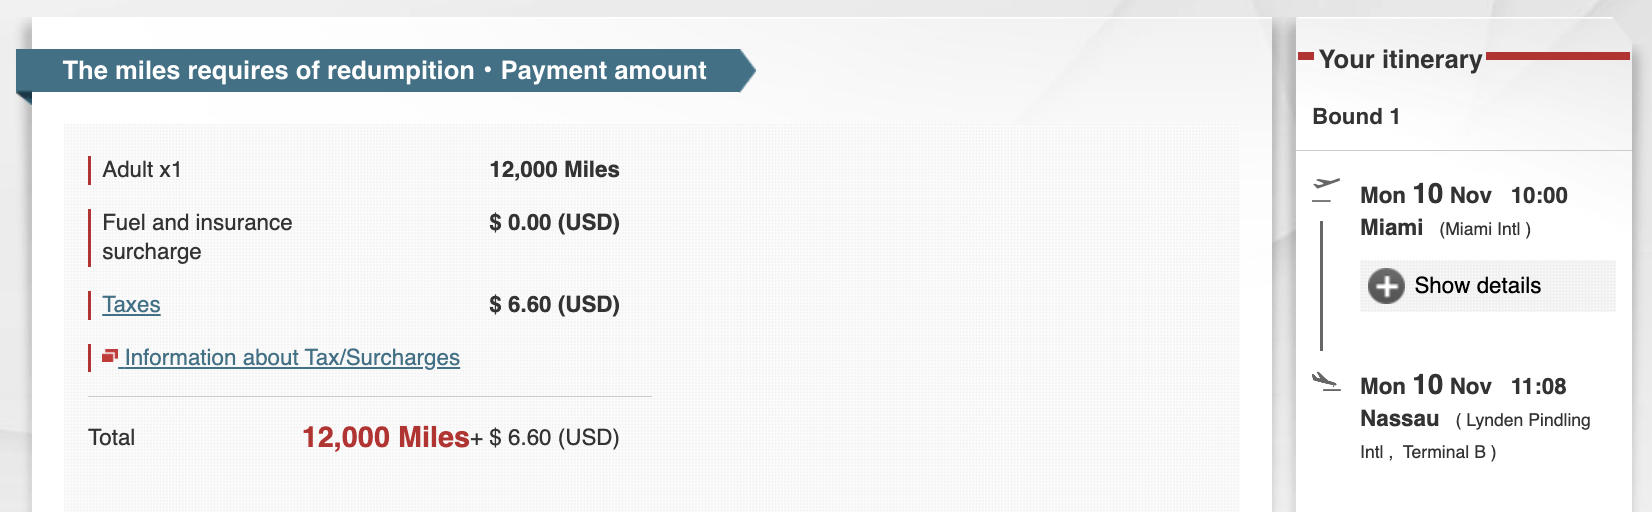This screenshot has width=1652, height=512.
Task: Click the Miami departure city name
Action: 1391,228
